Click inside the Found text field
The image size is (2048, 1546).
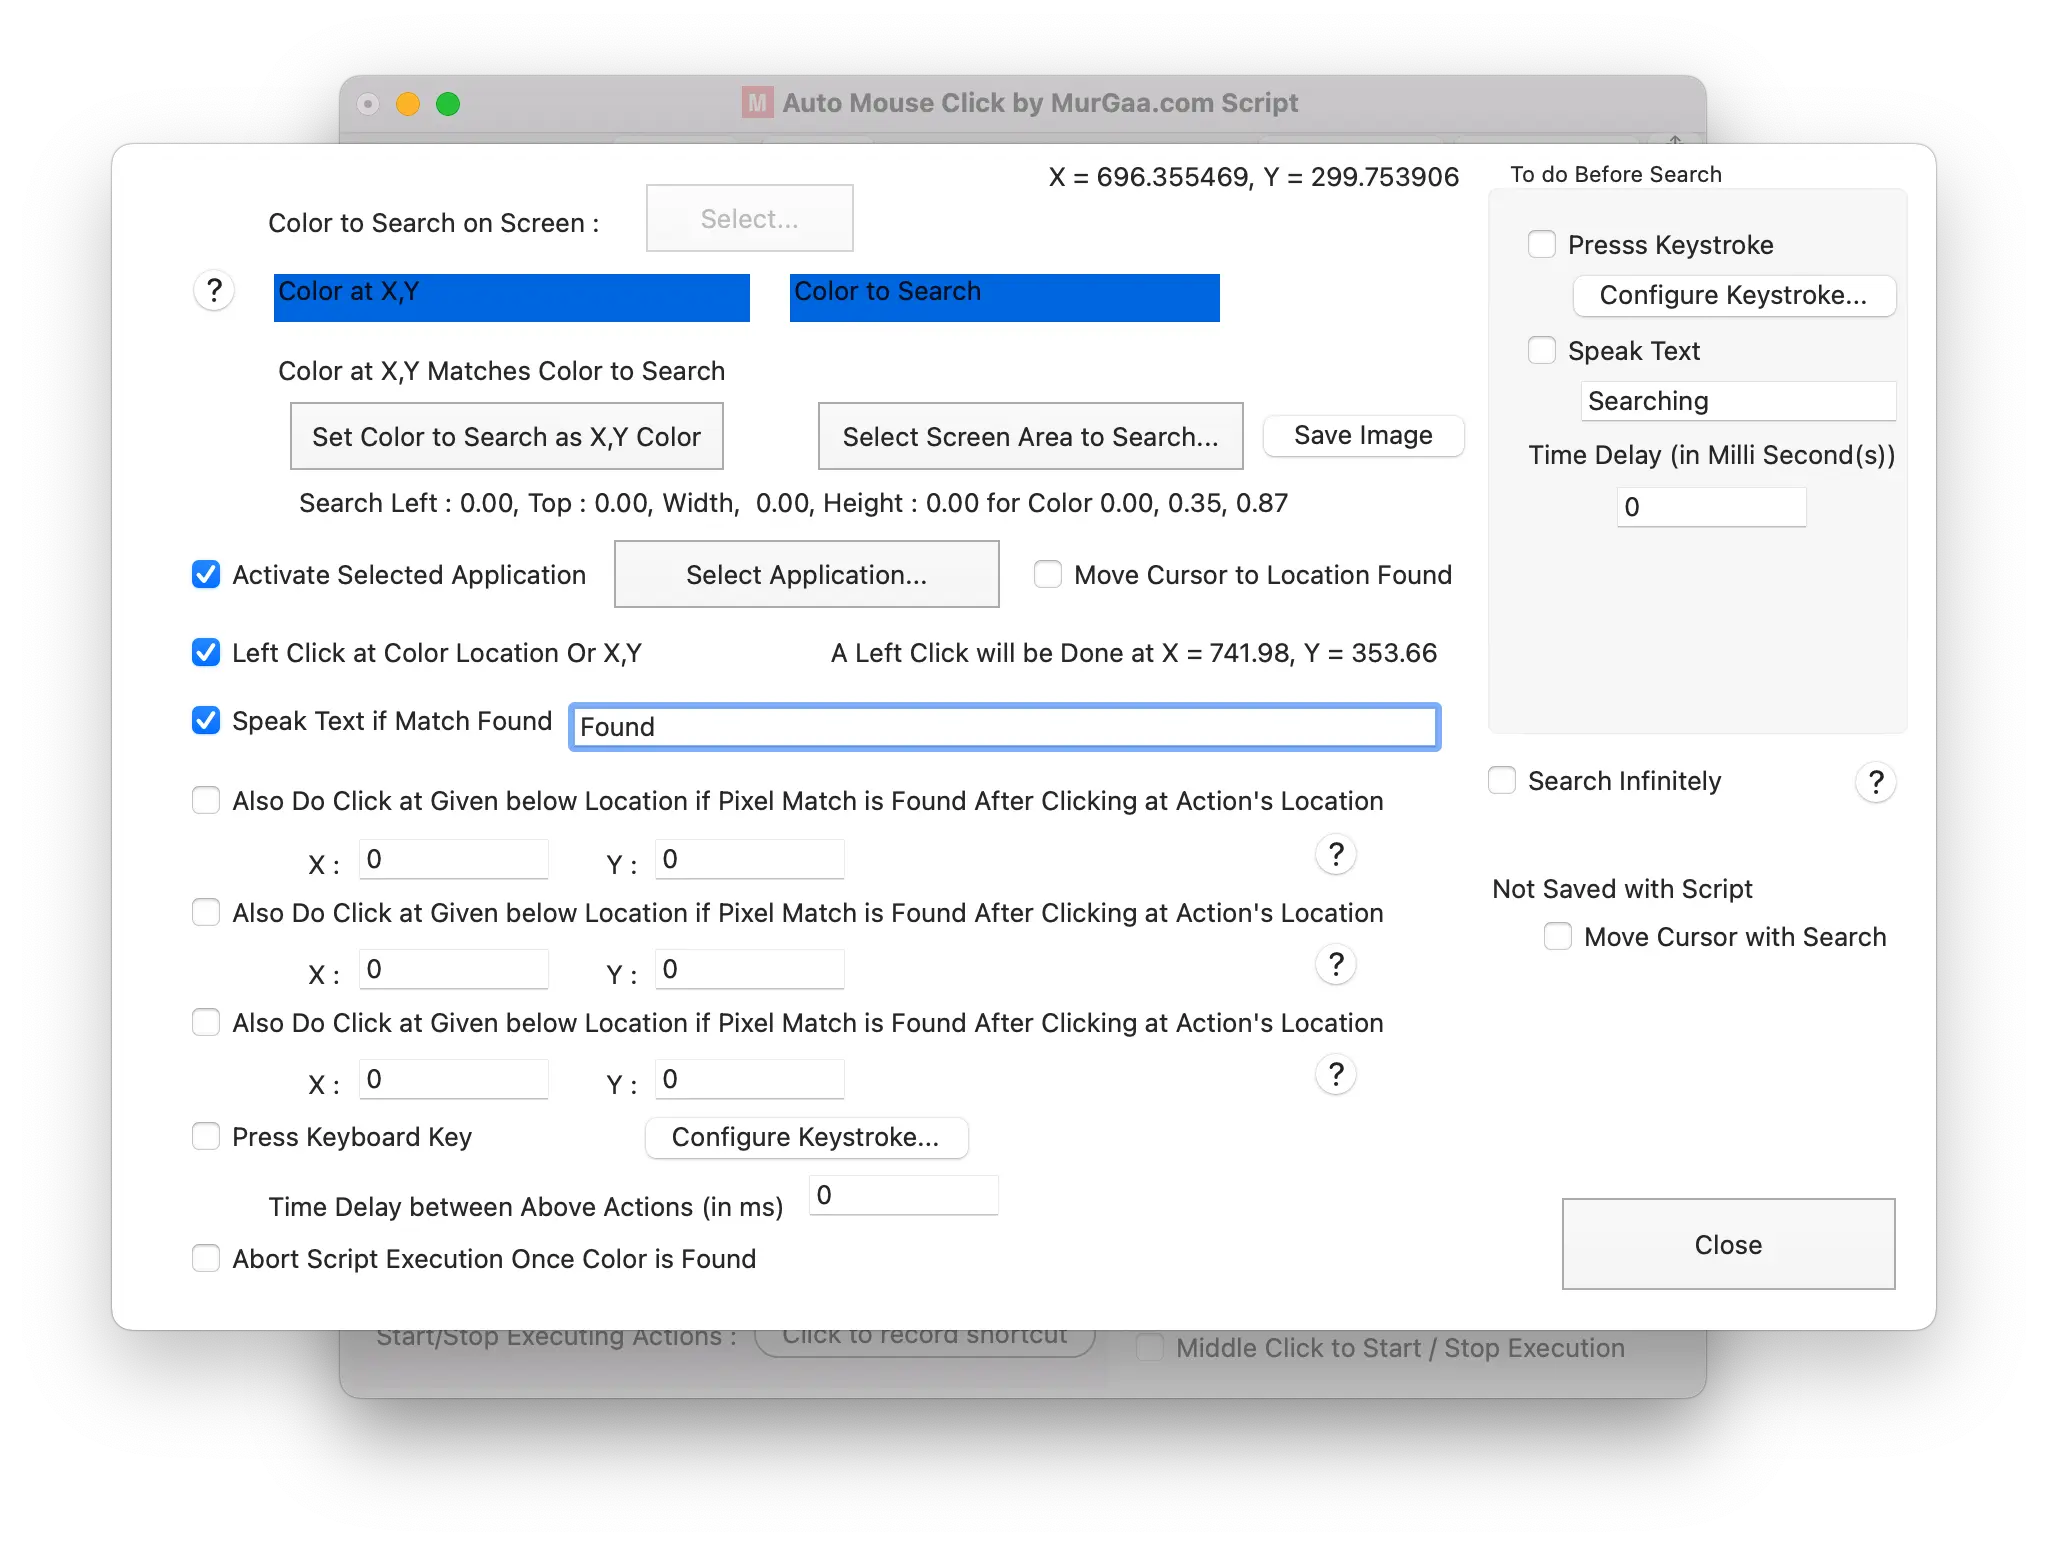1003,727
